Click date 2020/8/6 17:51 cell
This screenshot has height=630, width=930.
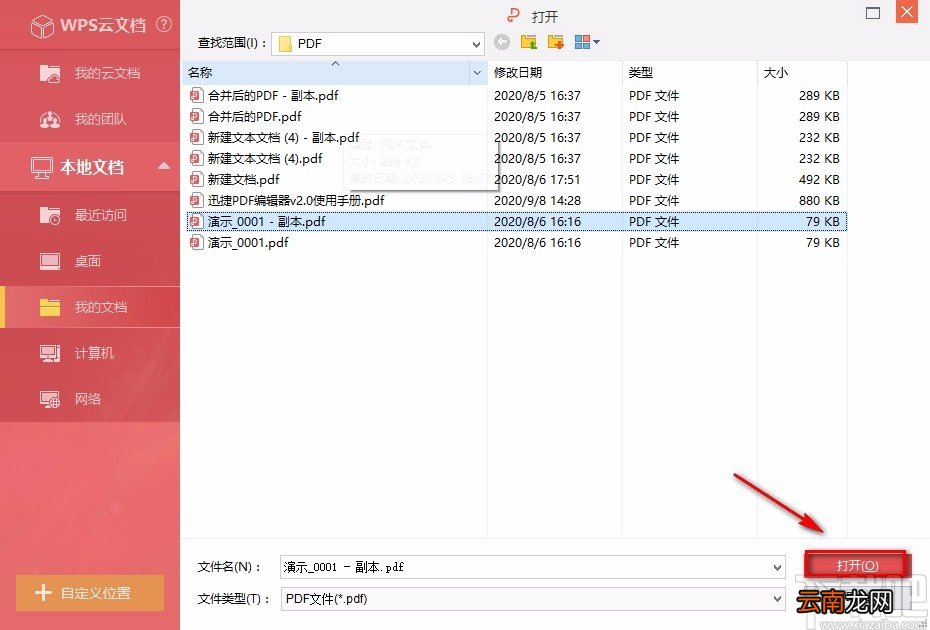[x=537, y=179]
